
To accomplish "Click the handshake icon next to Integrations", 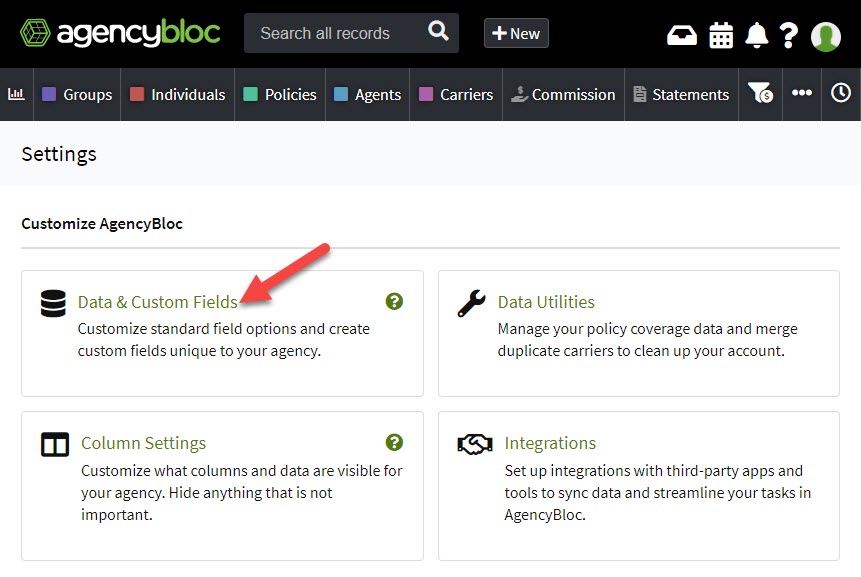I will click(x=474, y=443).
